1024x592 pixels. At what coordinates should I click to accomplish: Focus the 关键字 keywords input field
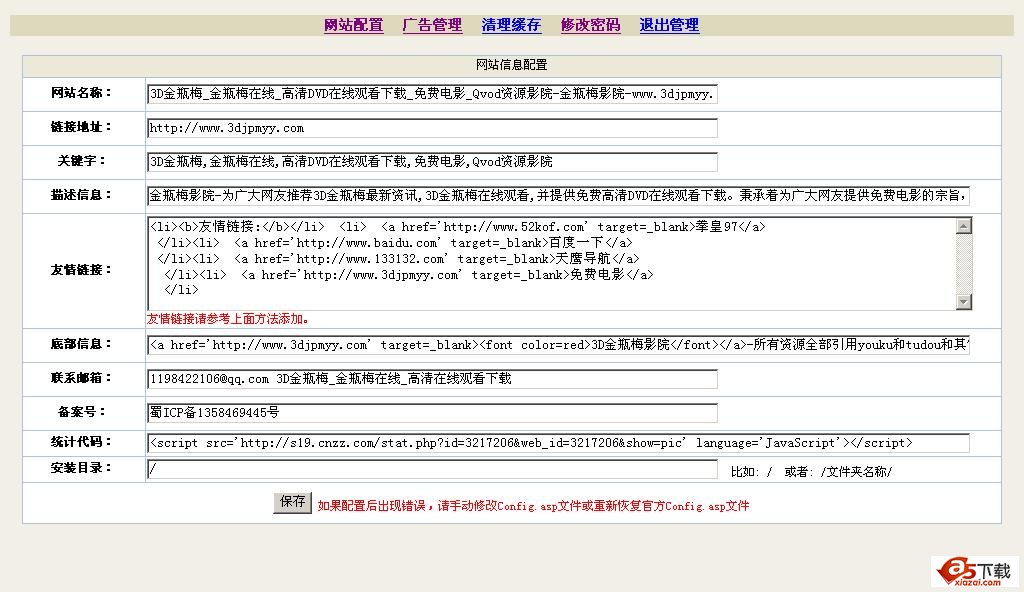[432, 161]
